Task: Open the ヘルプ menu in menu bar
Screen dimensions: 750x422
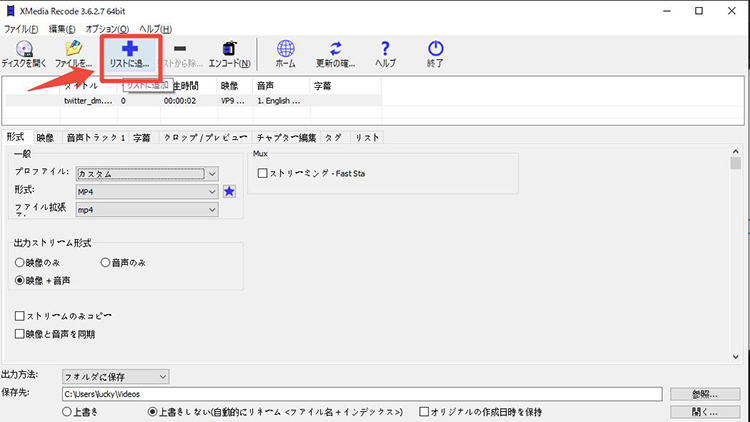Action: tap(155, 29)
